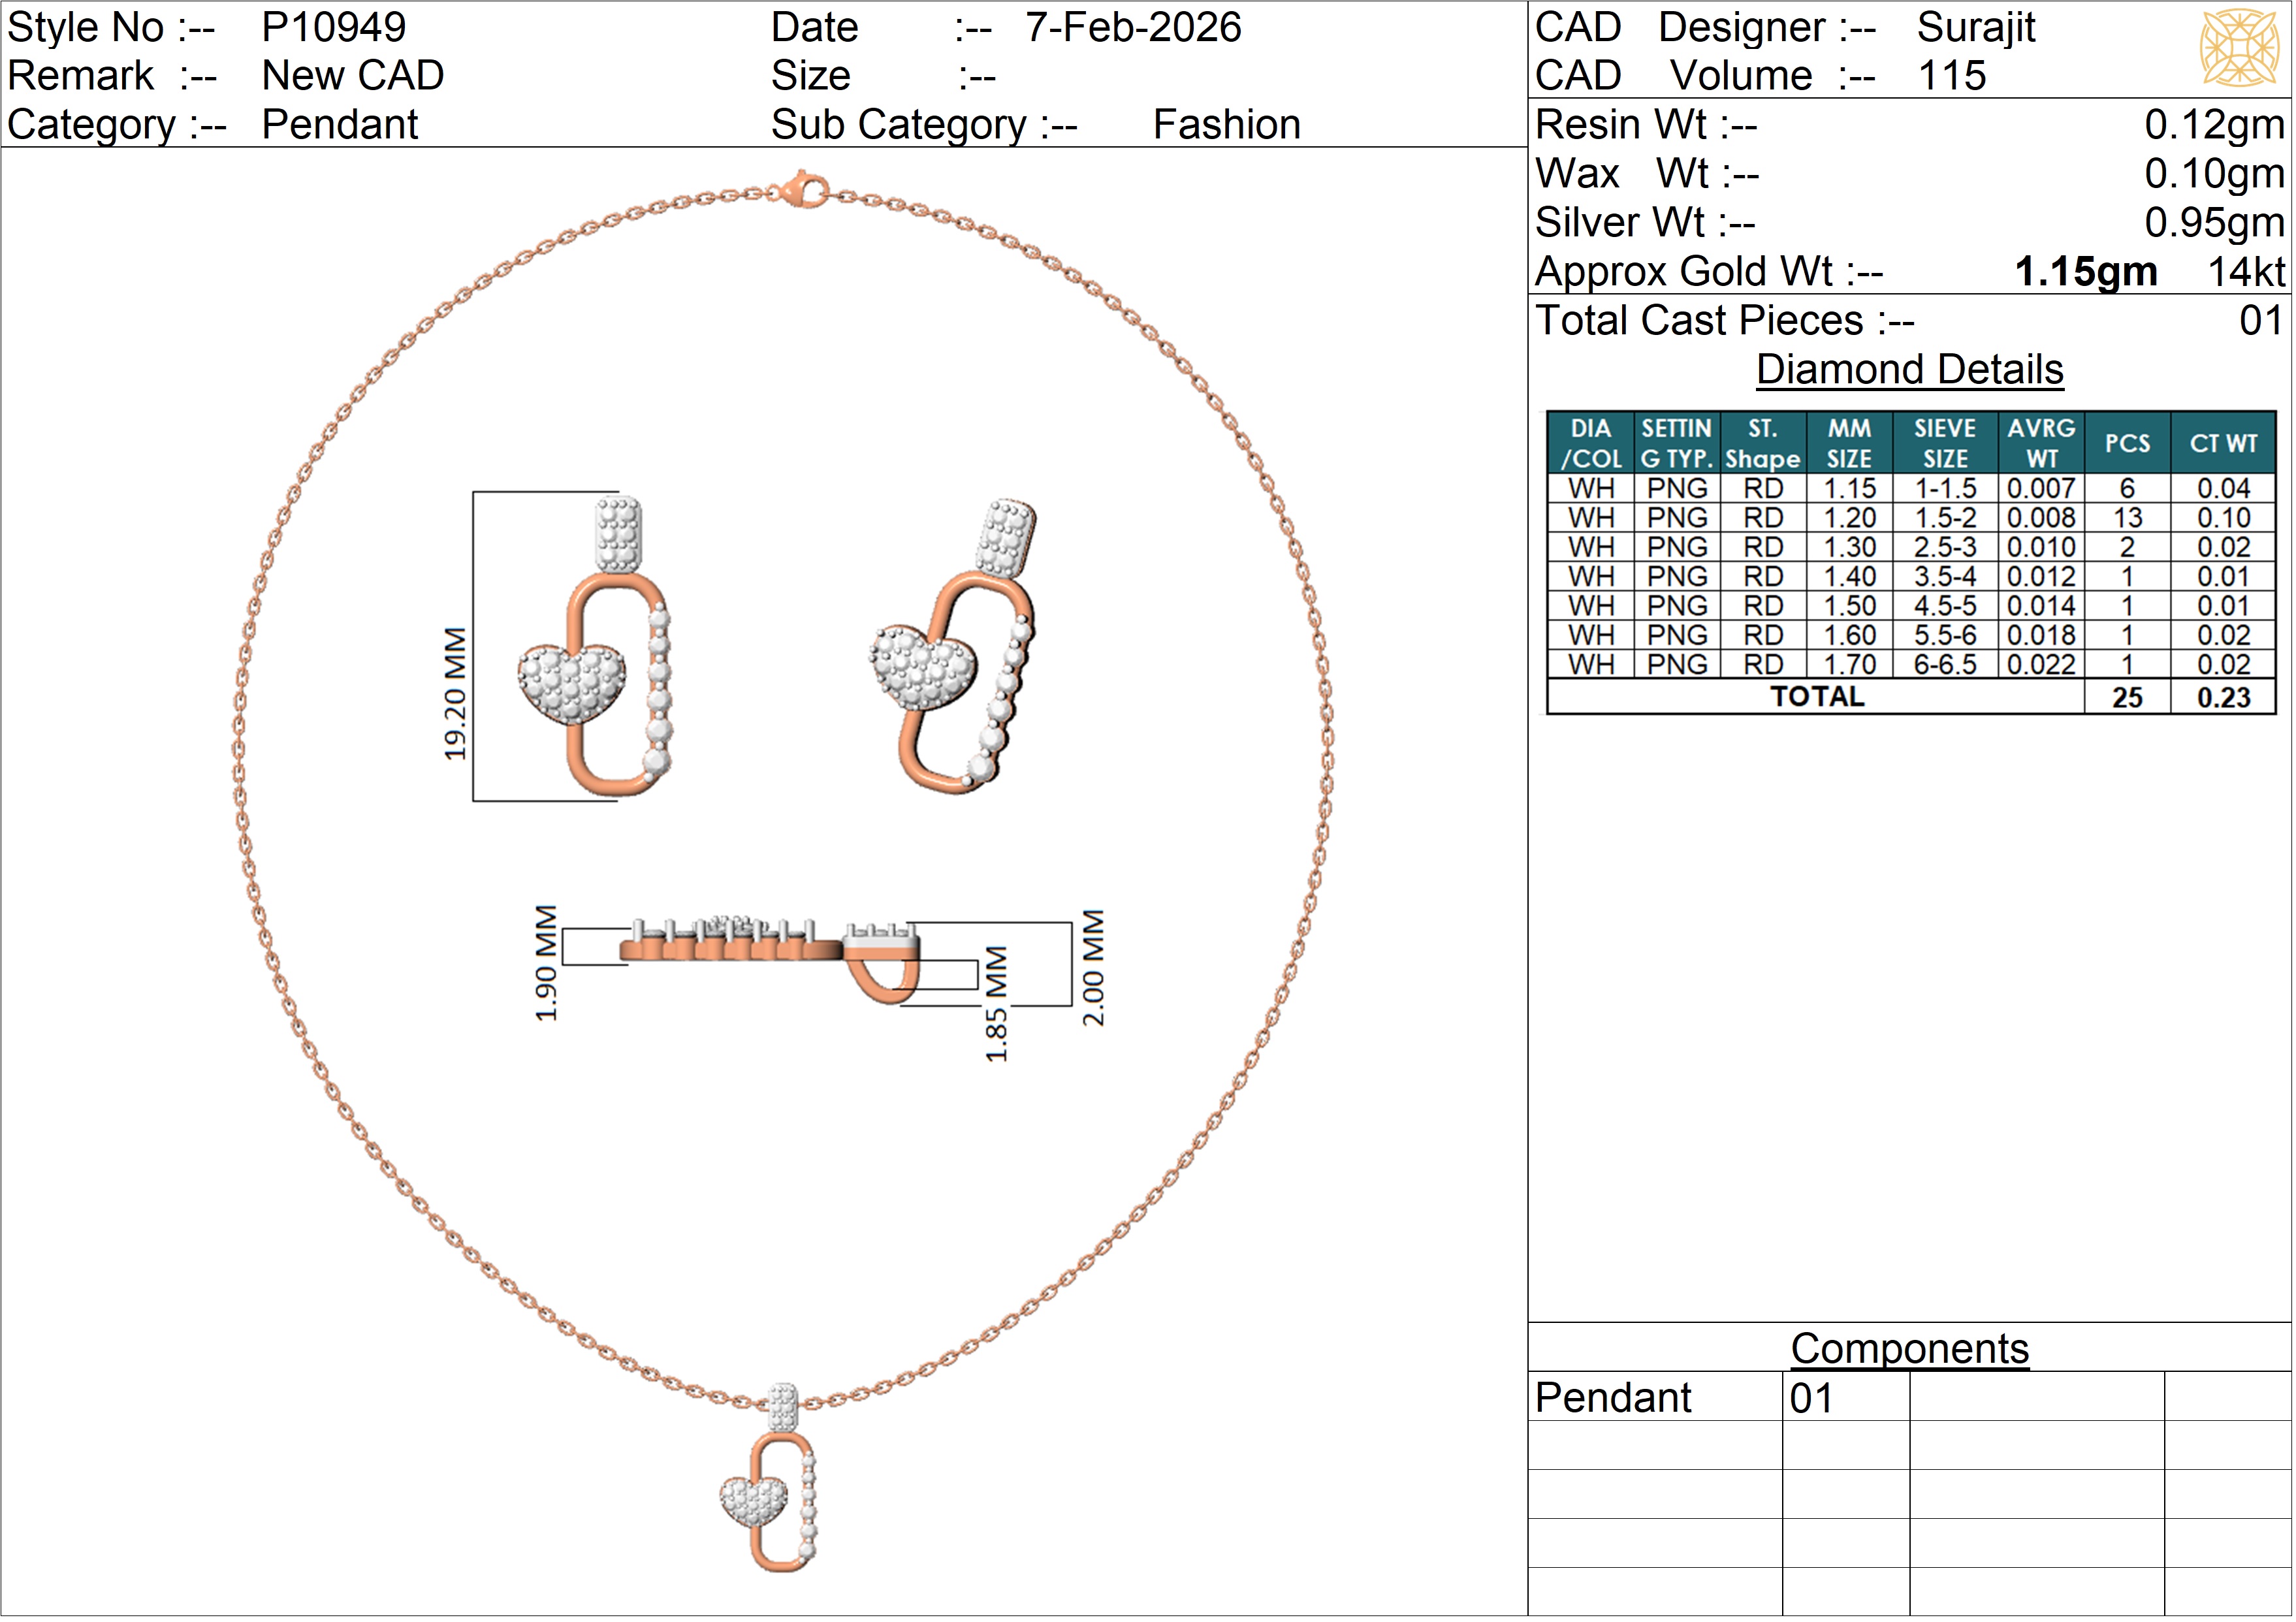This screenshot has height=1622, width=2296.
Task: Click the 1.20 MM size diamond row
Action: 1849,518
